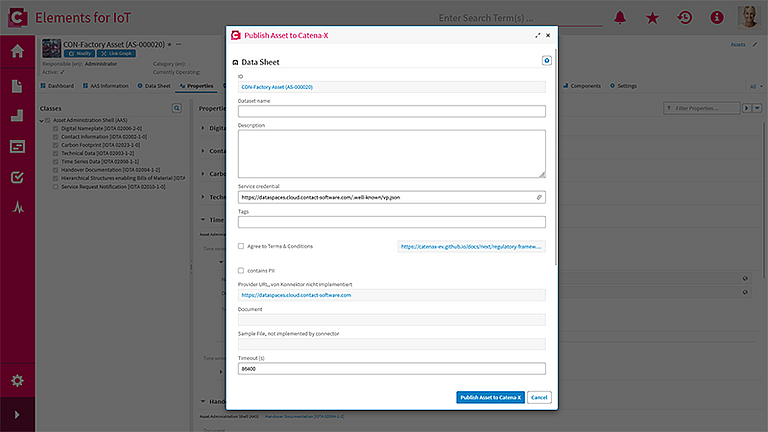Click the Cancel button in the dialog
Image resolution: width=768 pixels, height=432 pixels.
[x=539, y=397]
